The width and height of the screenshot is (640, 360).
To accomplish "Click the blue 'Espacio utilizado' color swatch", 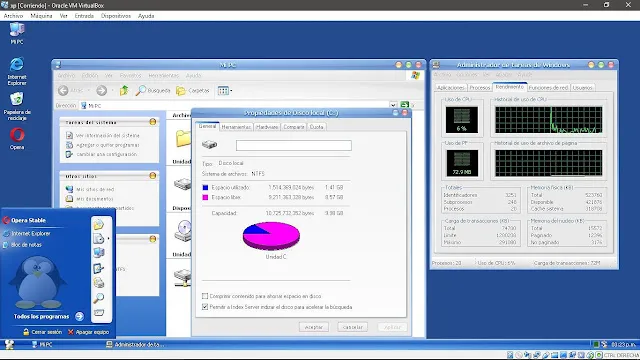I will [x=205, y=187].
